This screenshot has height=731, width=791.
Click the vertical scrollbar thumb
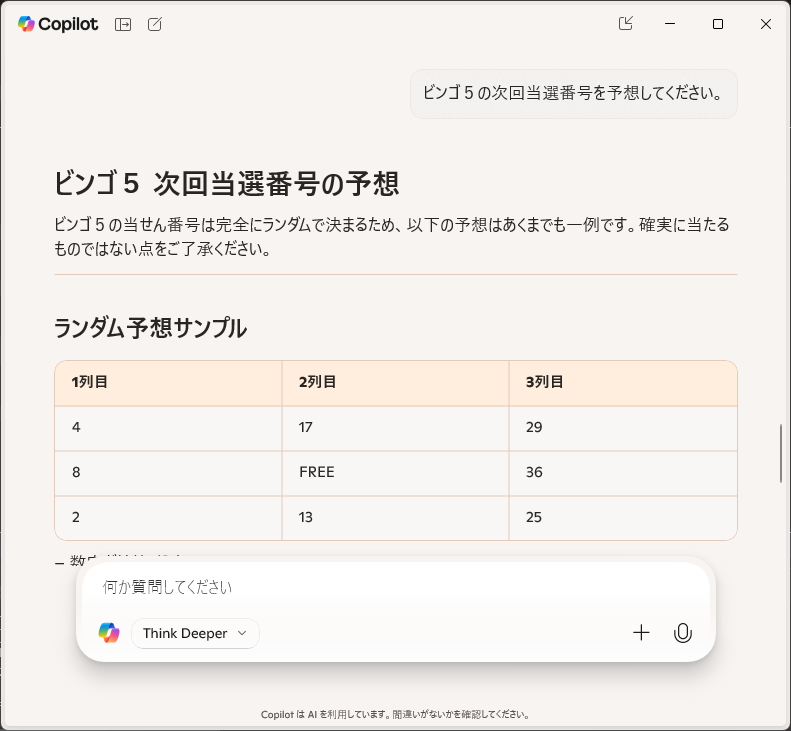tap(781, 454)
